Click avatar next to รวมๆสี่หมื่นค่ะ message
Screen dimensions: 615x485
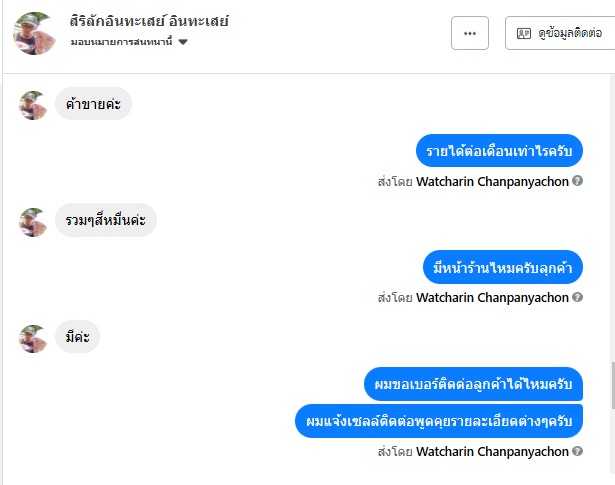tap(33, 222)
